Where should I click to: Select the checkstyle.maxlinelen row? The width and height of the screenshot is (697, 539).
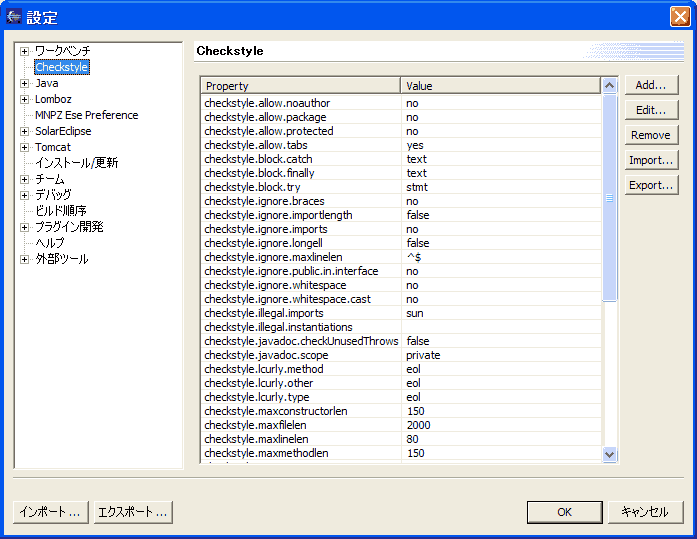[401, 439]
